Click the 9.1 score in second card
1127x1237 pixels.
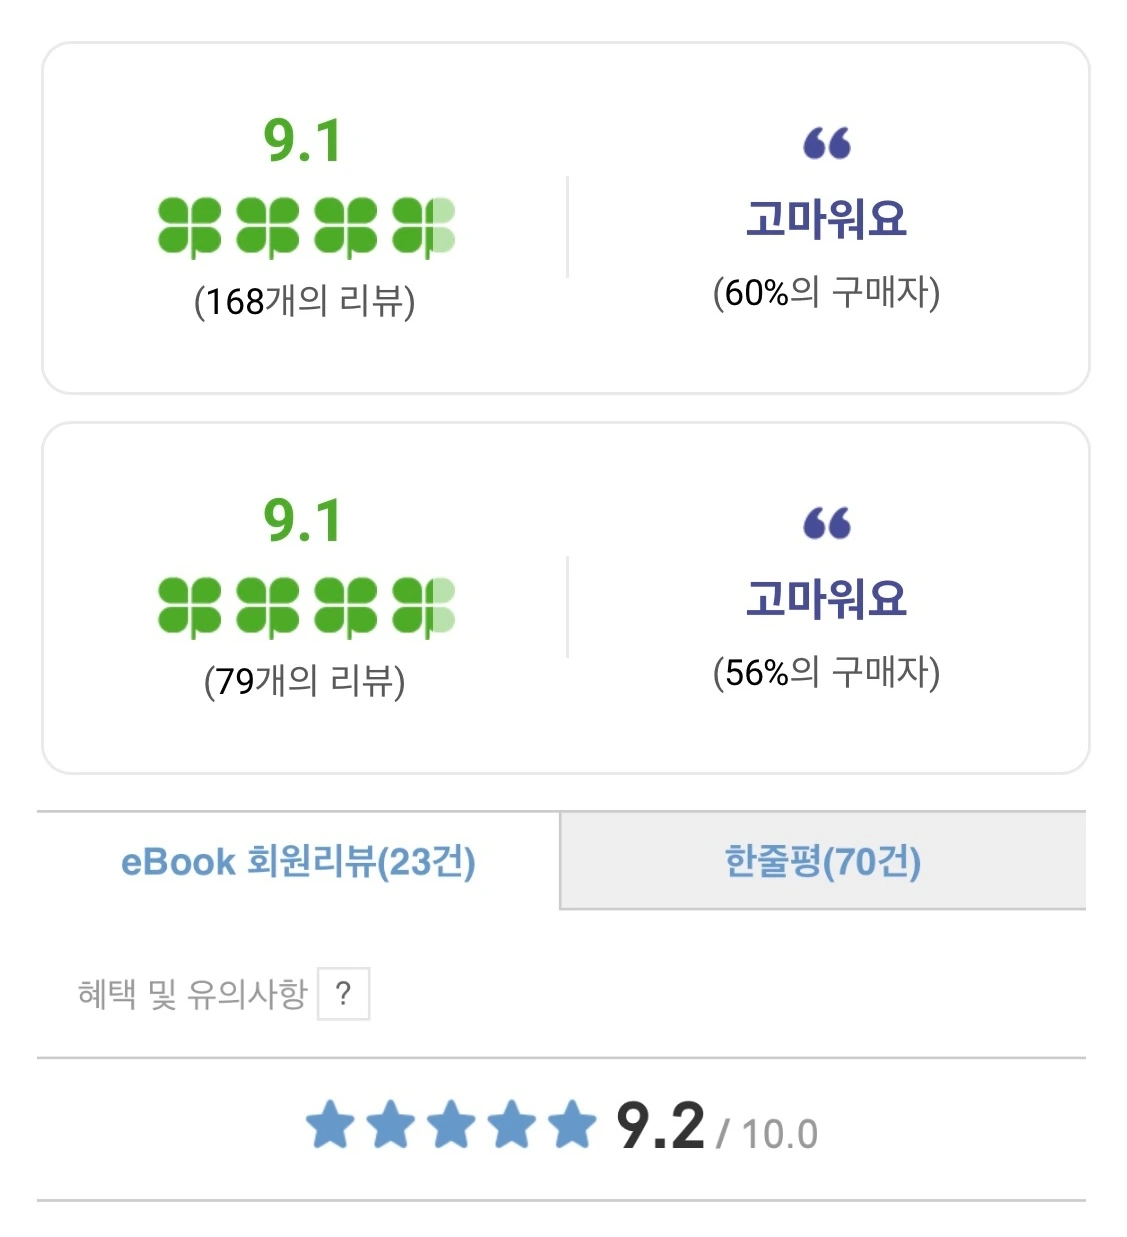point(303,521)
